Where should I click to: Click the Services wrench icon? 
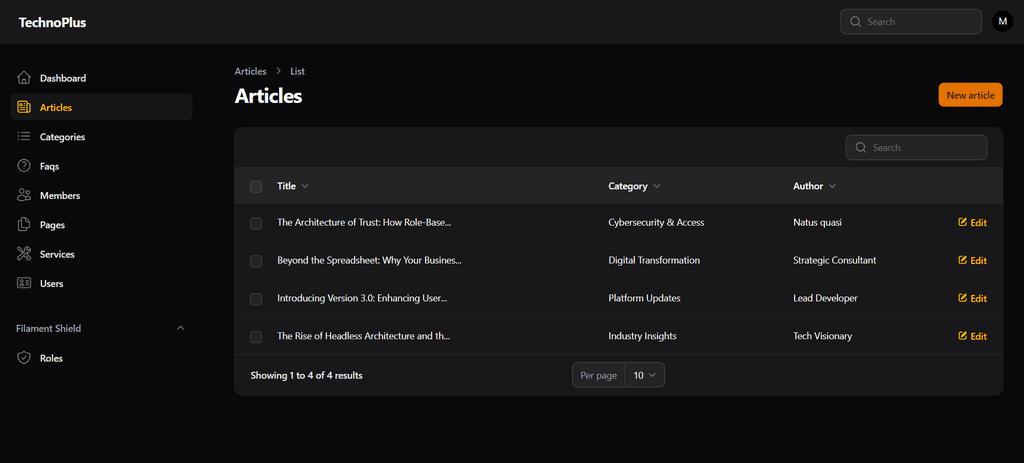click(x=24, y=254)
